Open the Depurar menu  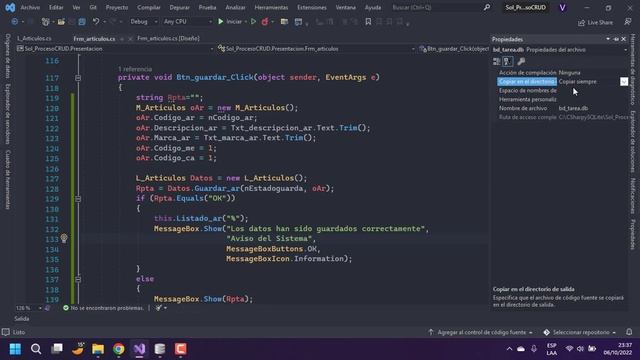[x=179, y=7]
